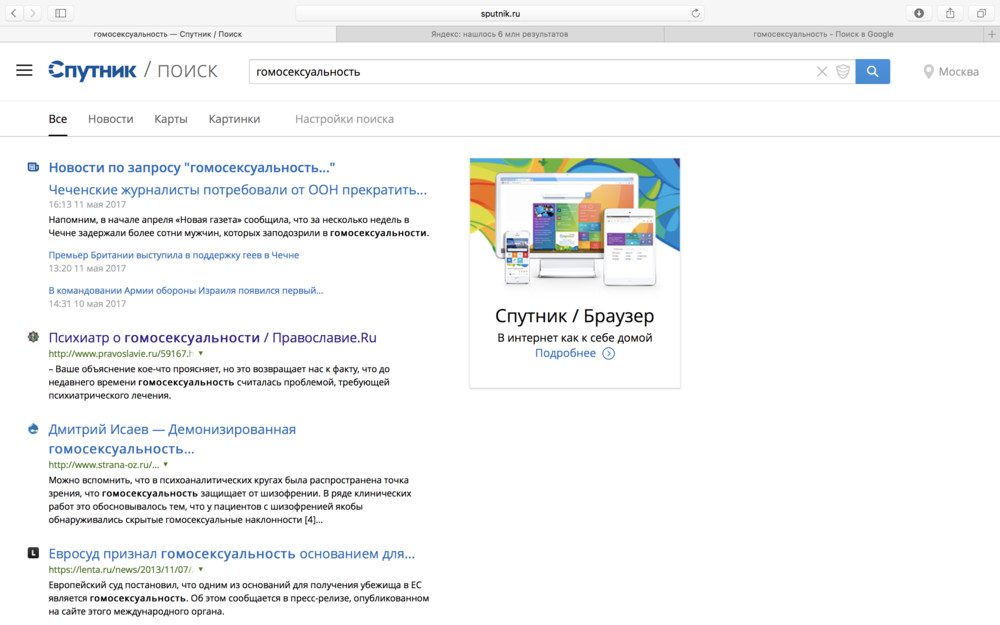Open the hamburger menu next to Спутник logo
Image resolution: width=1000 pixels, height=625 pixels.
pyautogui.click(x=24, y=71)
